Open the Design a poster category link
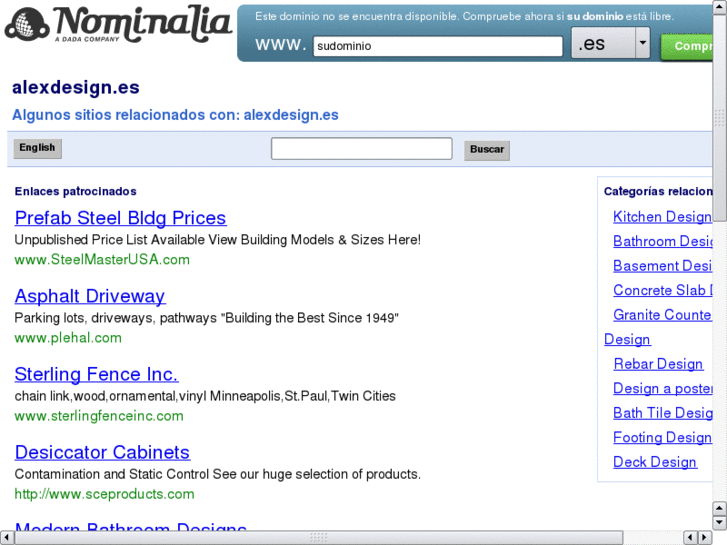727x545 pixels. [x=663, y=389]
